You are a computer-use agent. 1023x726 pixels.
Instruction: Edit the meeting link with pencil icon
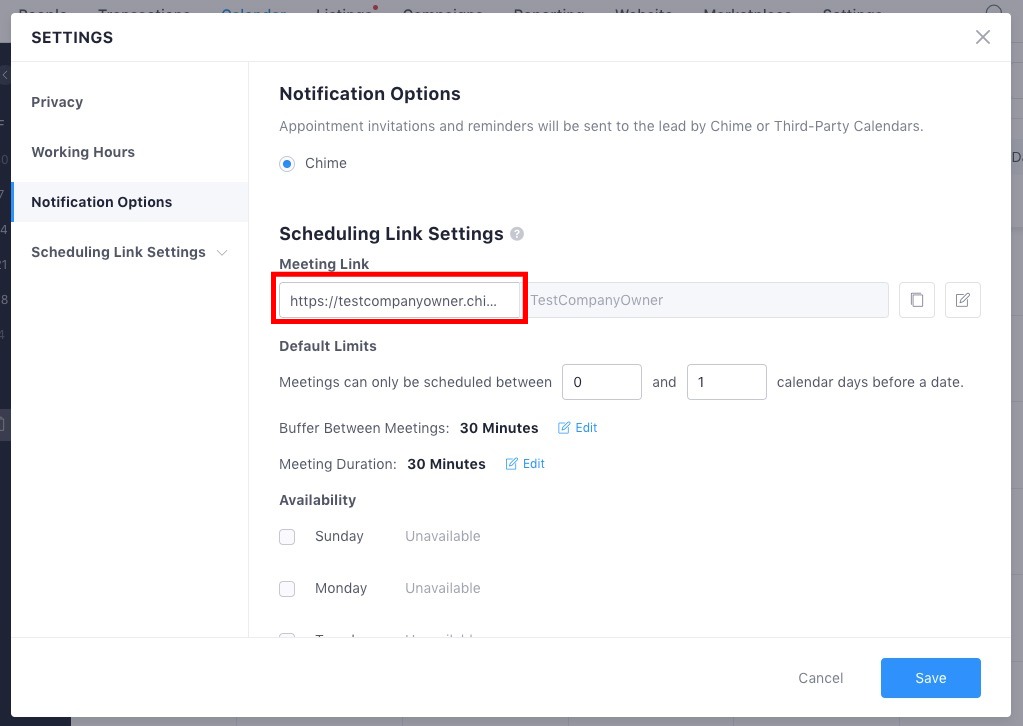pyautogui.click(x=962, y=300)
